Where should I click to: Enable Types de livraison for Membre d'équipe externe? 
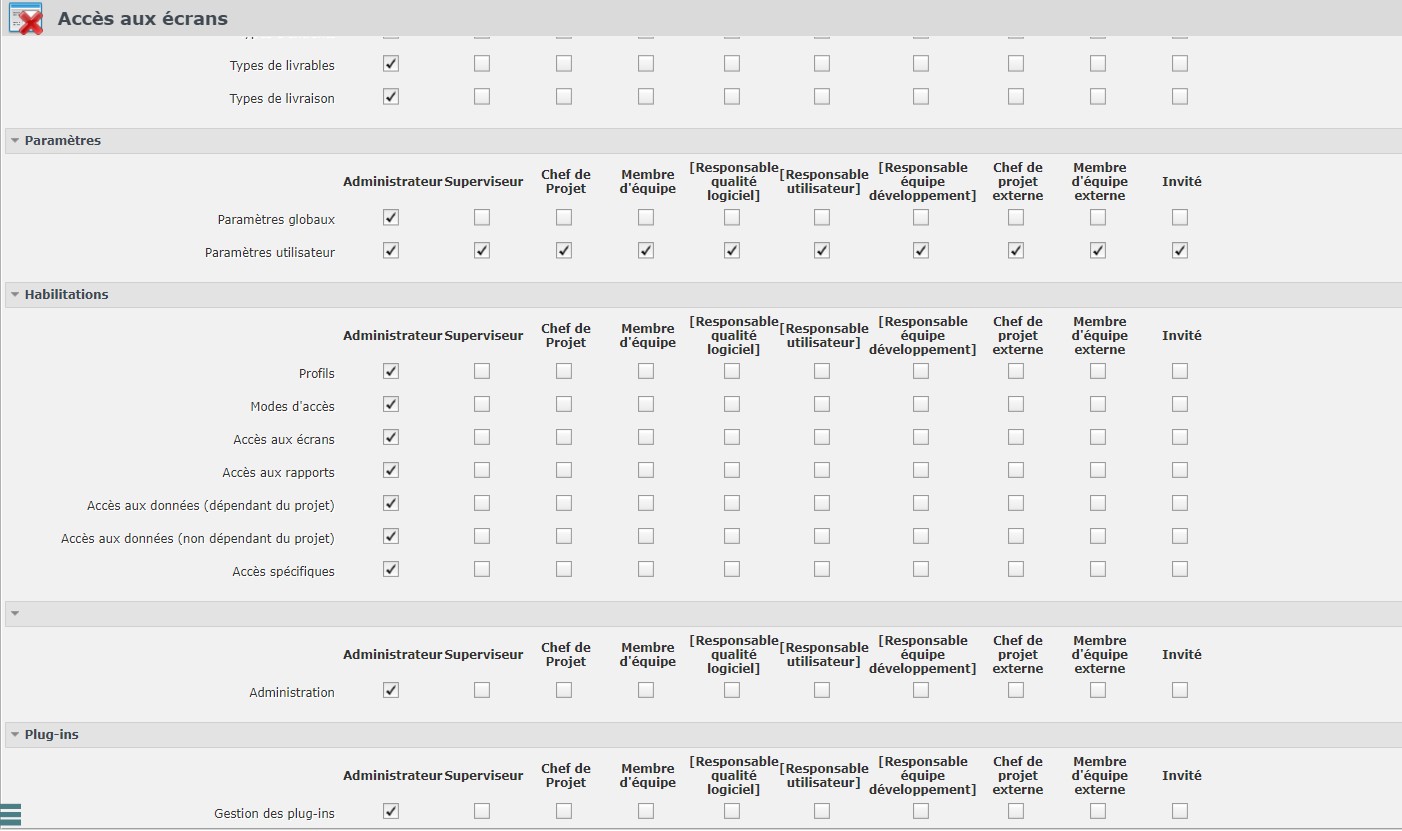[x=1098, y=96]
